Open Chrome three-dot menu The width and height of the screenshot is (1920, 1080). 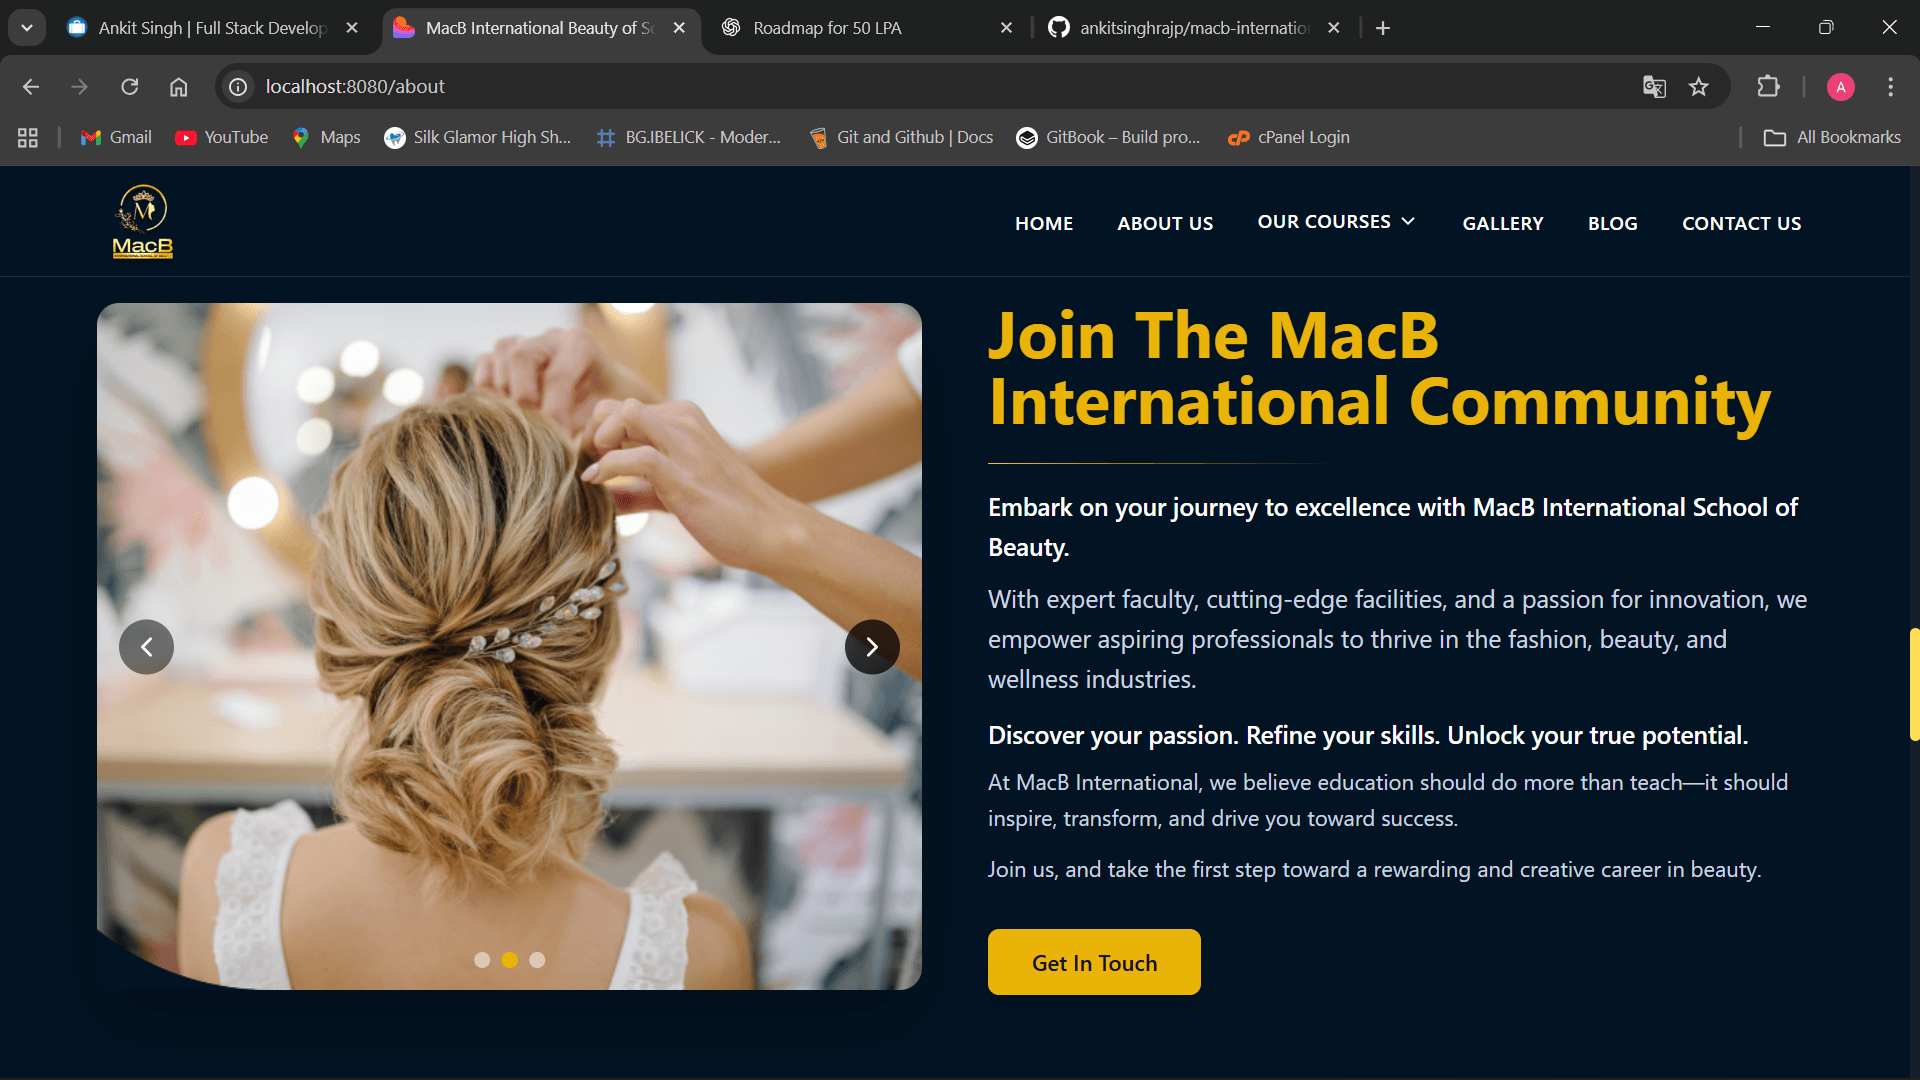[x=1890, y=87]
